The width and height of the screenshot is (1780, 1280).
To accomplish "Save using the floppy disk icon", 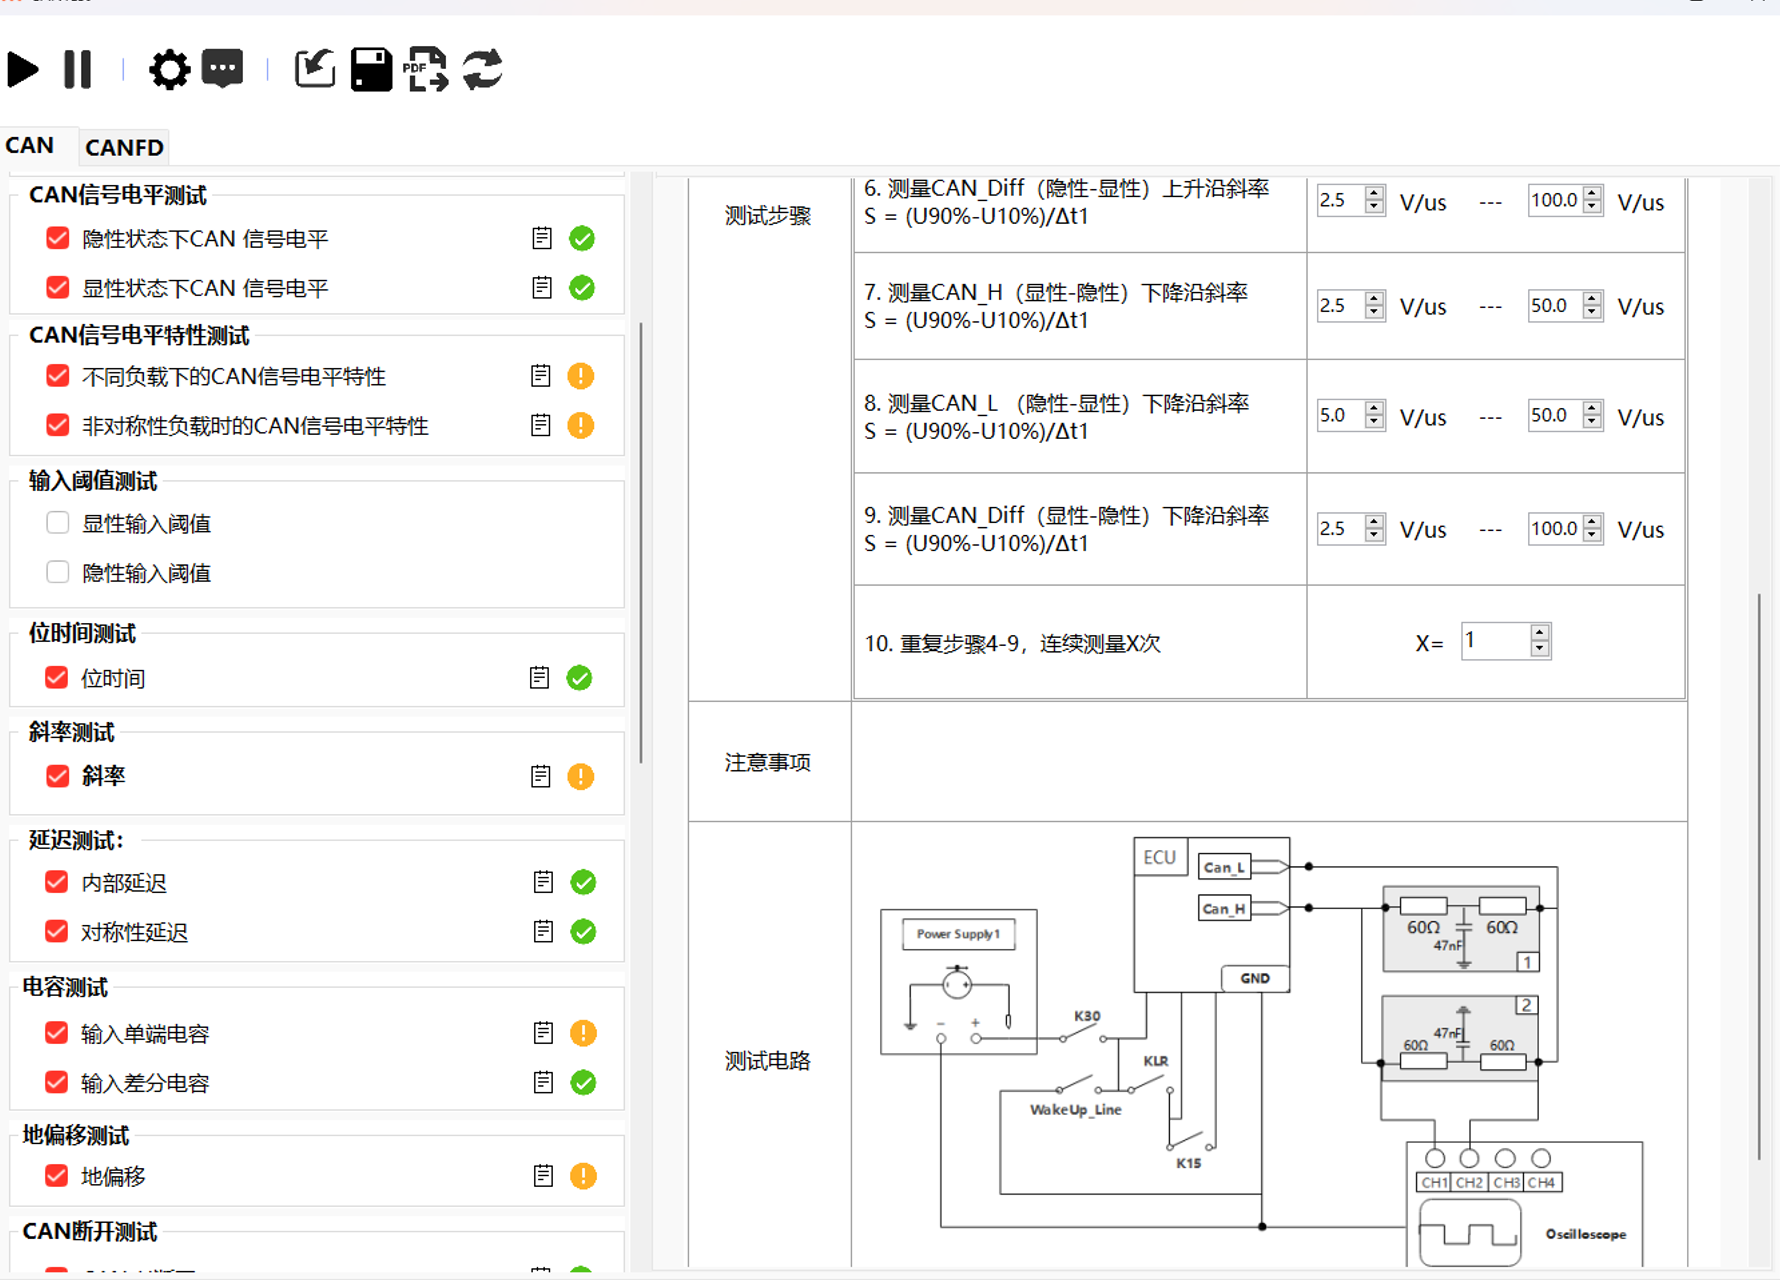I will (x=371, y=70).
